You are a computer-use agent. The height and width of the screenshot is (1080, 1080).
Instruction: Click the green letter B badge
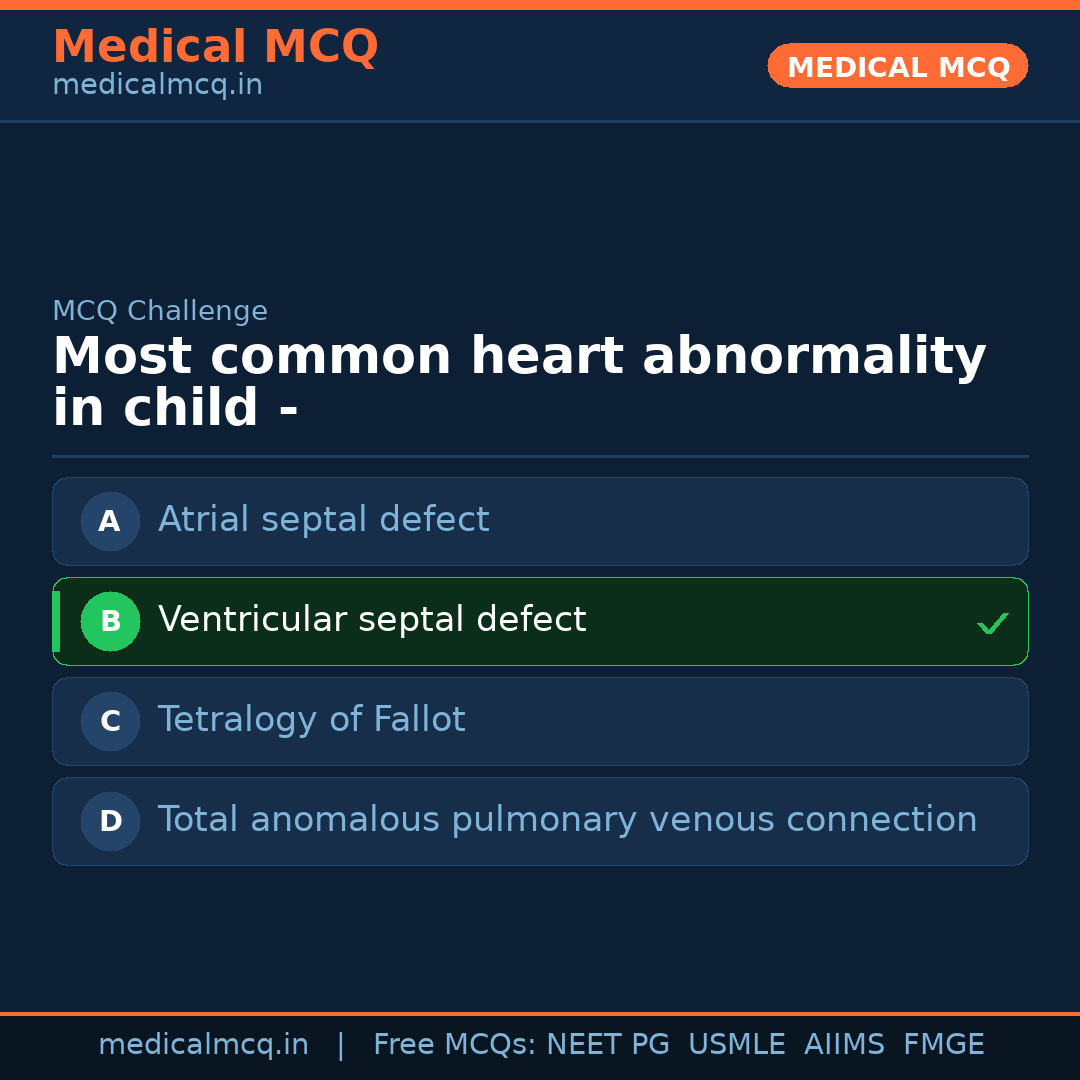click(x=110, y=621)
